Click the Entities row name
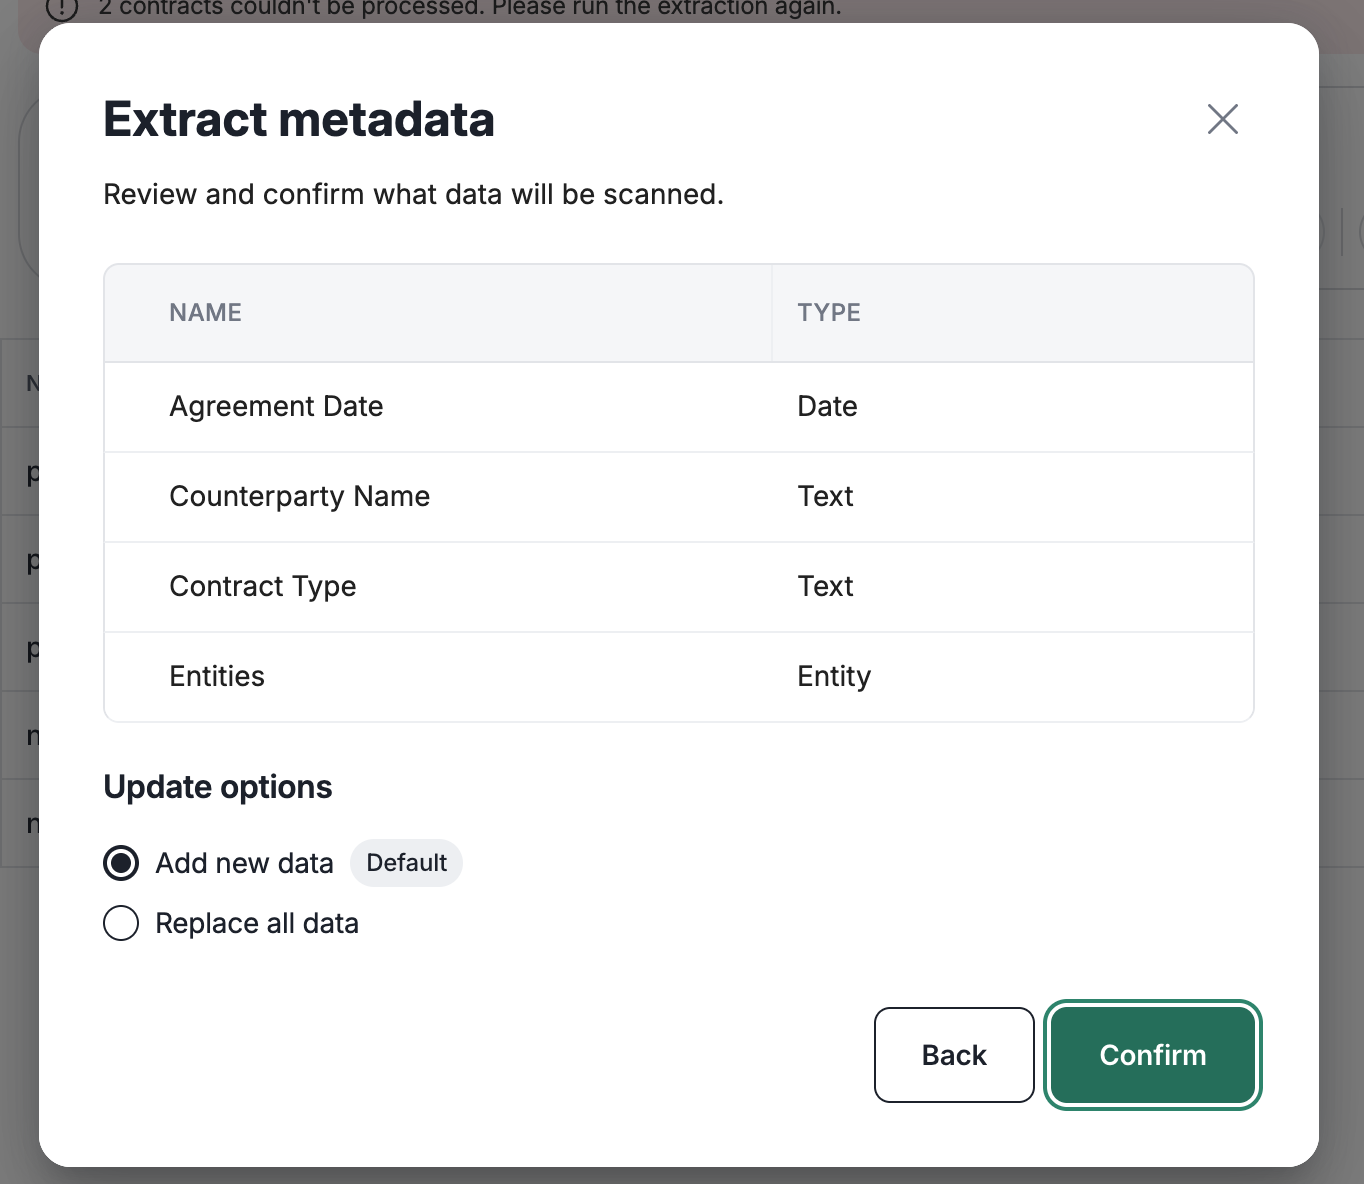1364x1184 pixels. (x=217, y=677)
